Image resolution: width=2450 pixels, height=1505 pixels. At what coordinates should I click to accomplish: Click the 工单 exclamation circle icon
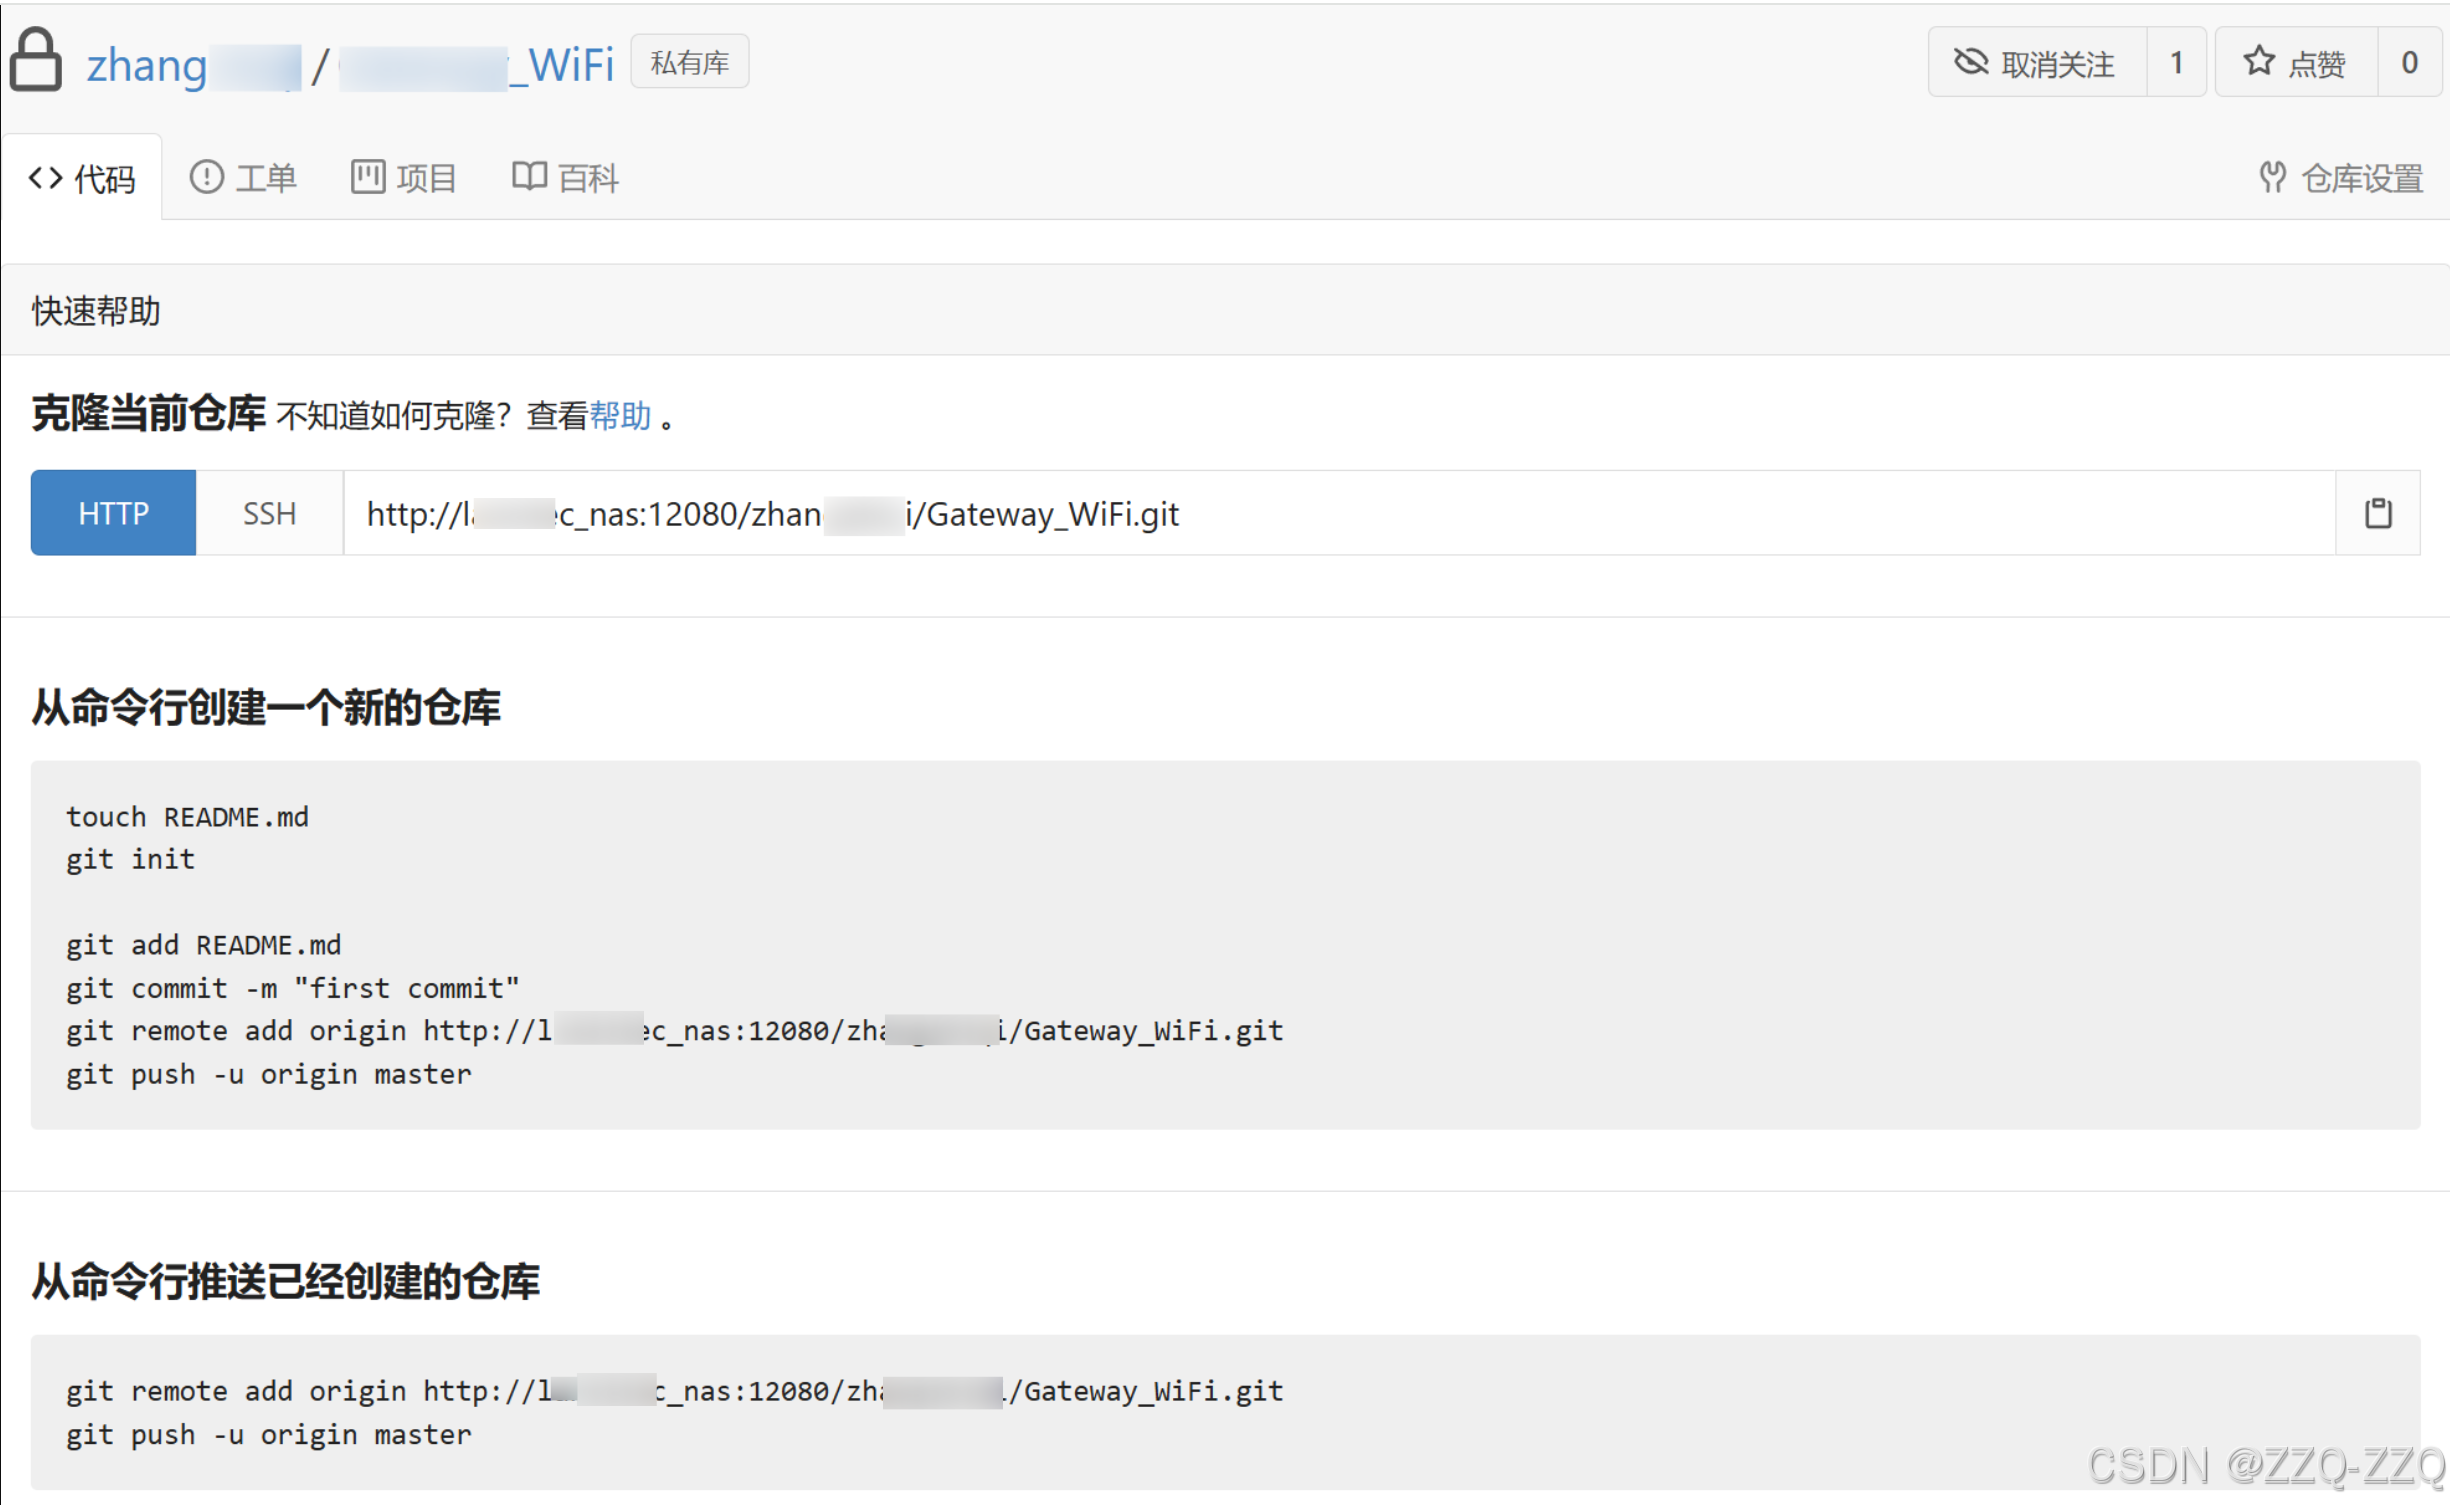(206, 177)
